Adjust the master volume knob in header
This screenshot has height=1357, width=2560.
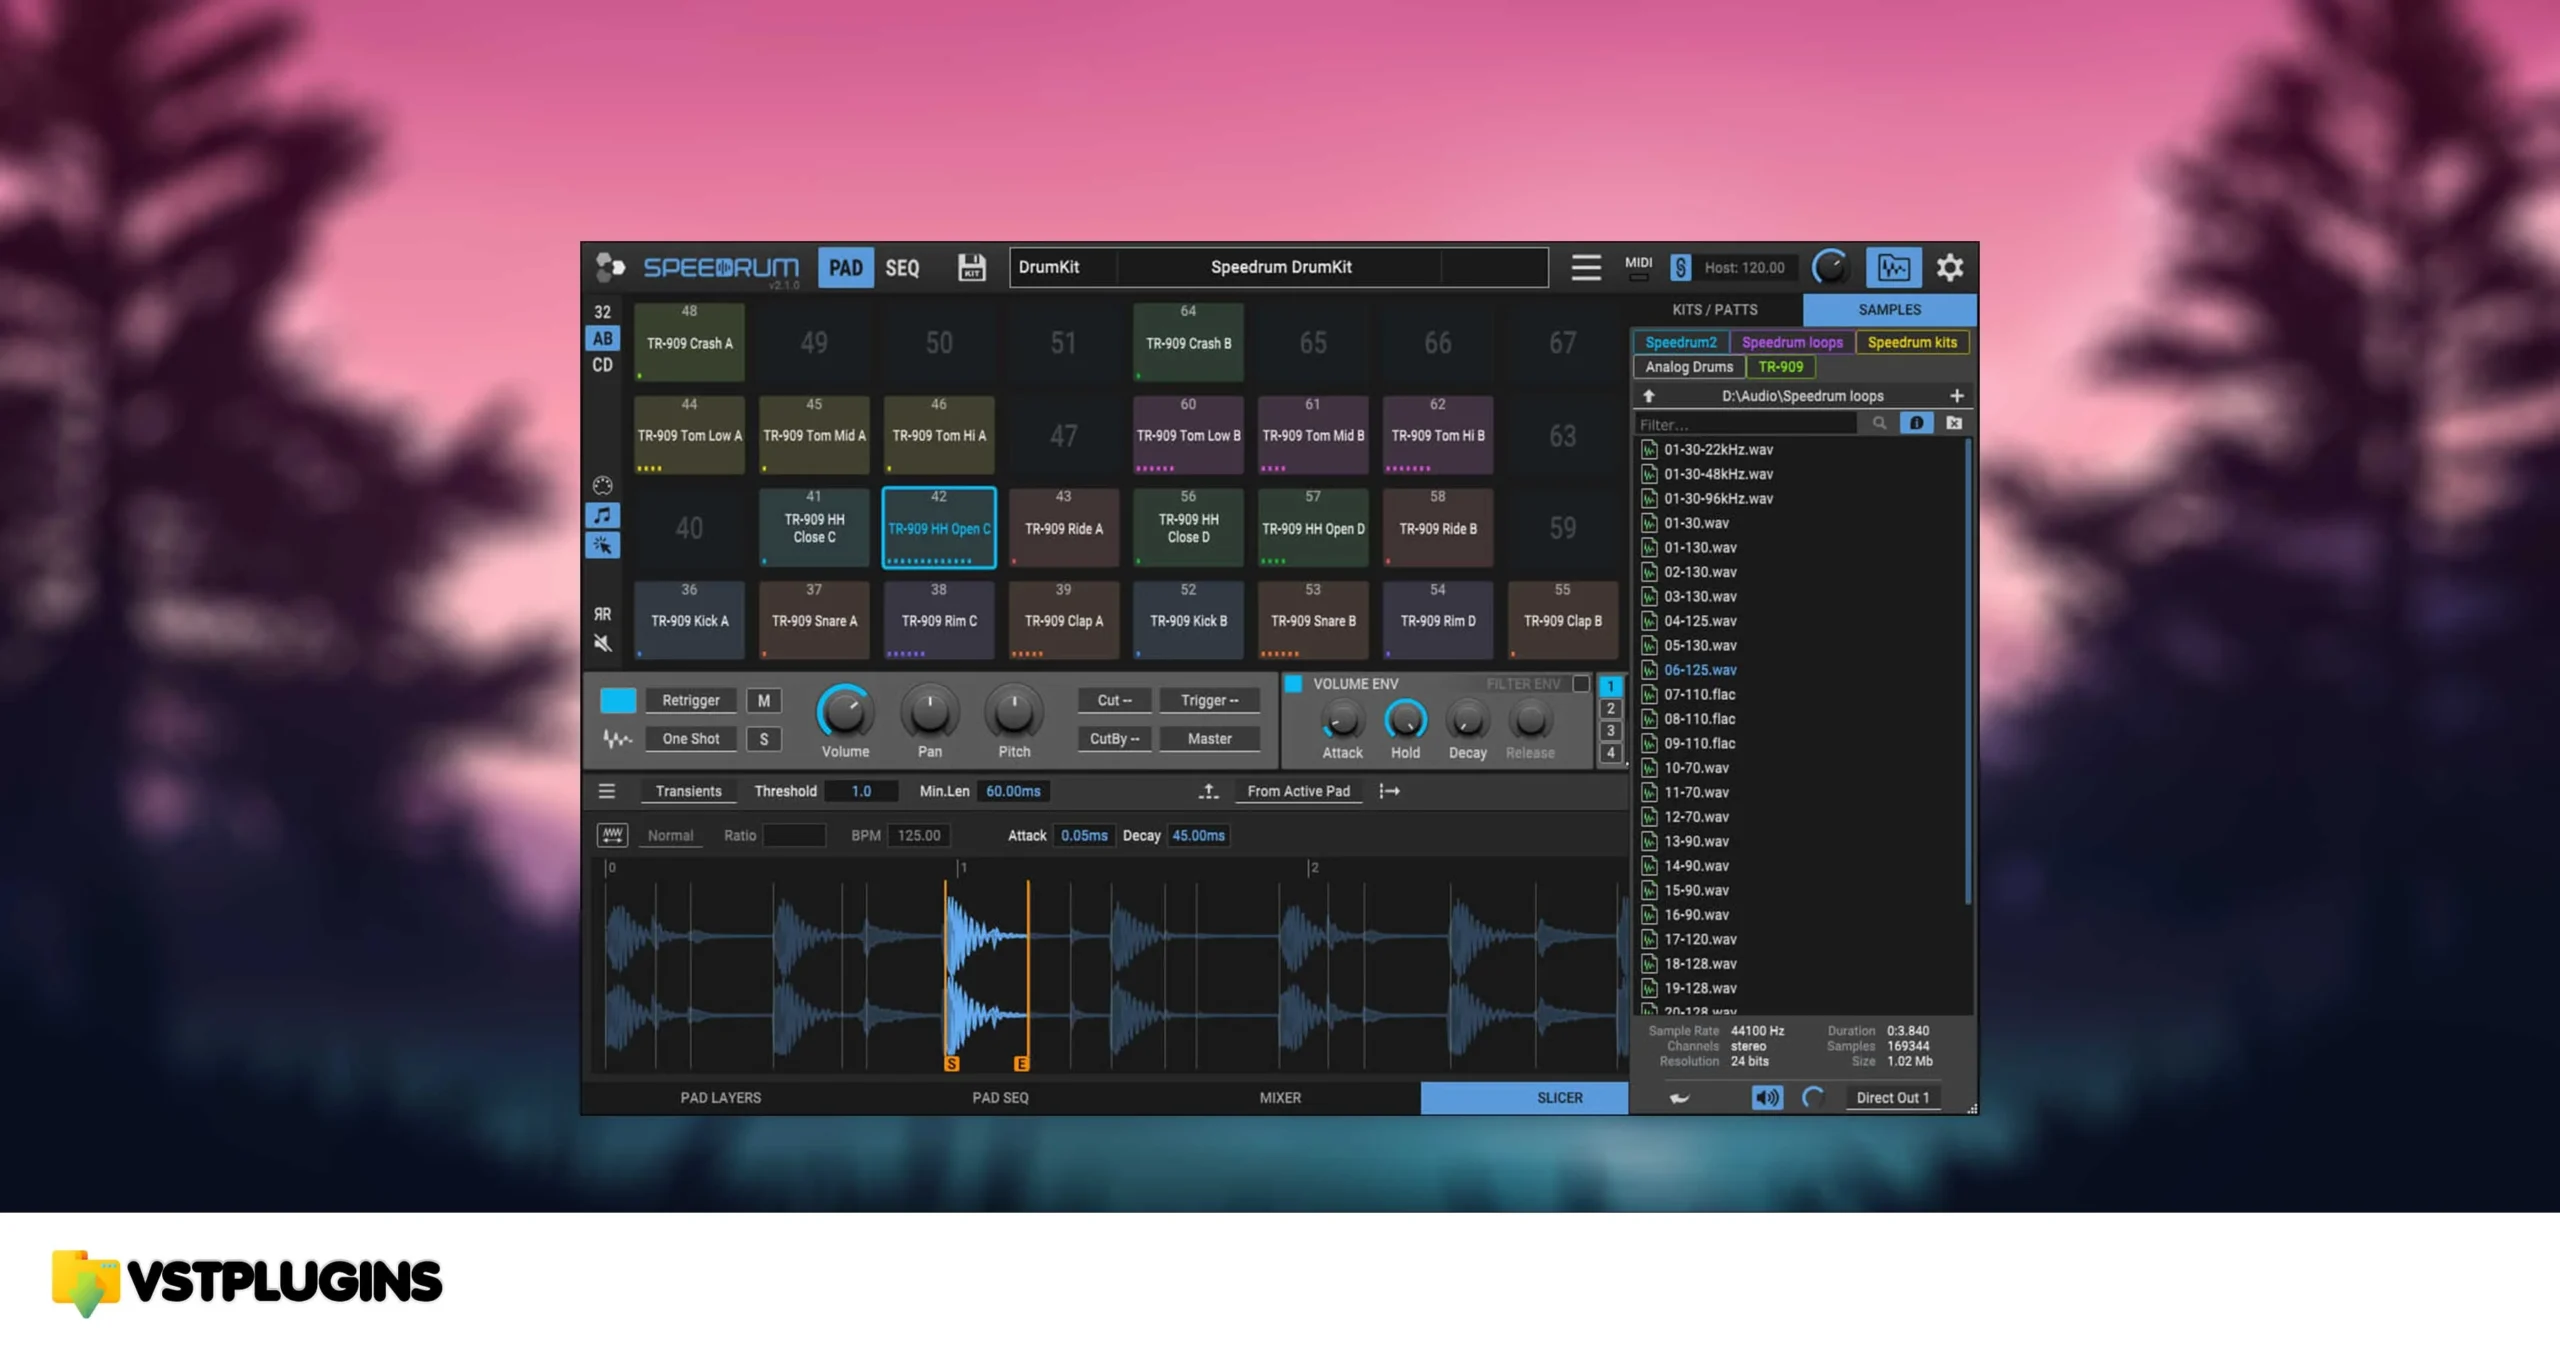pos(1830,267)
